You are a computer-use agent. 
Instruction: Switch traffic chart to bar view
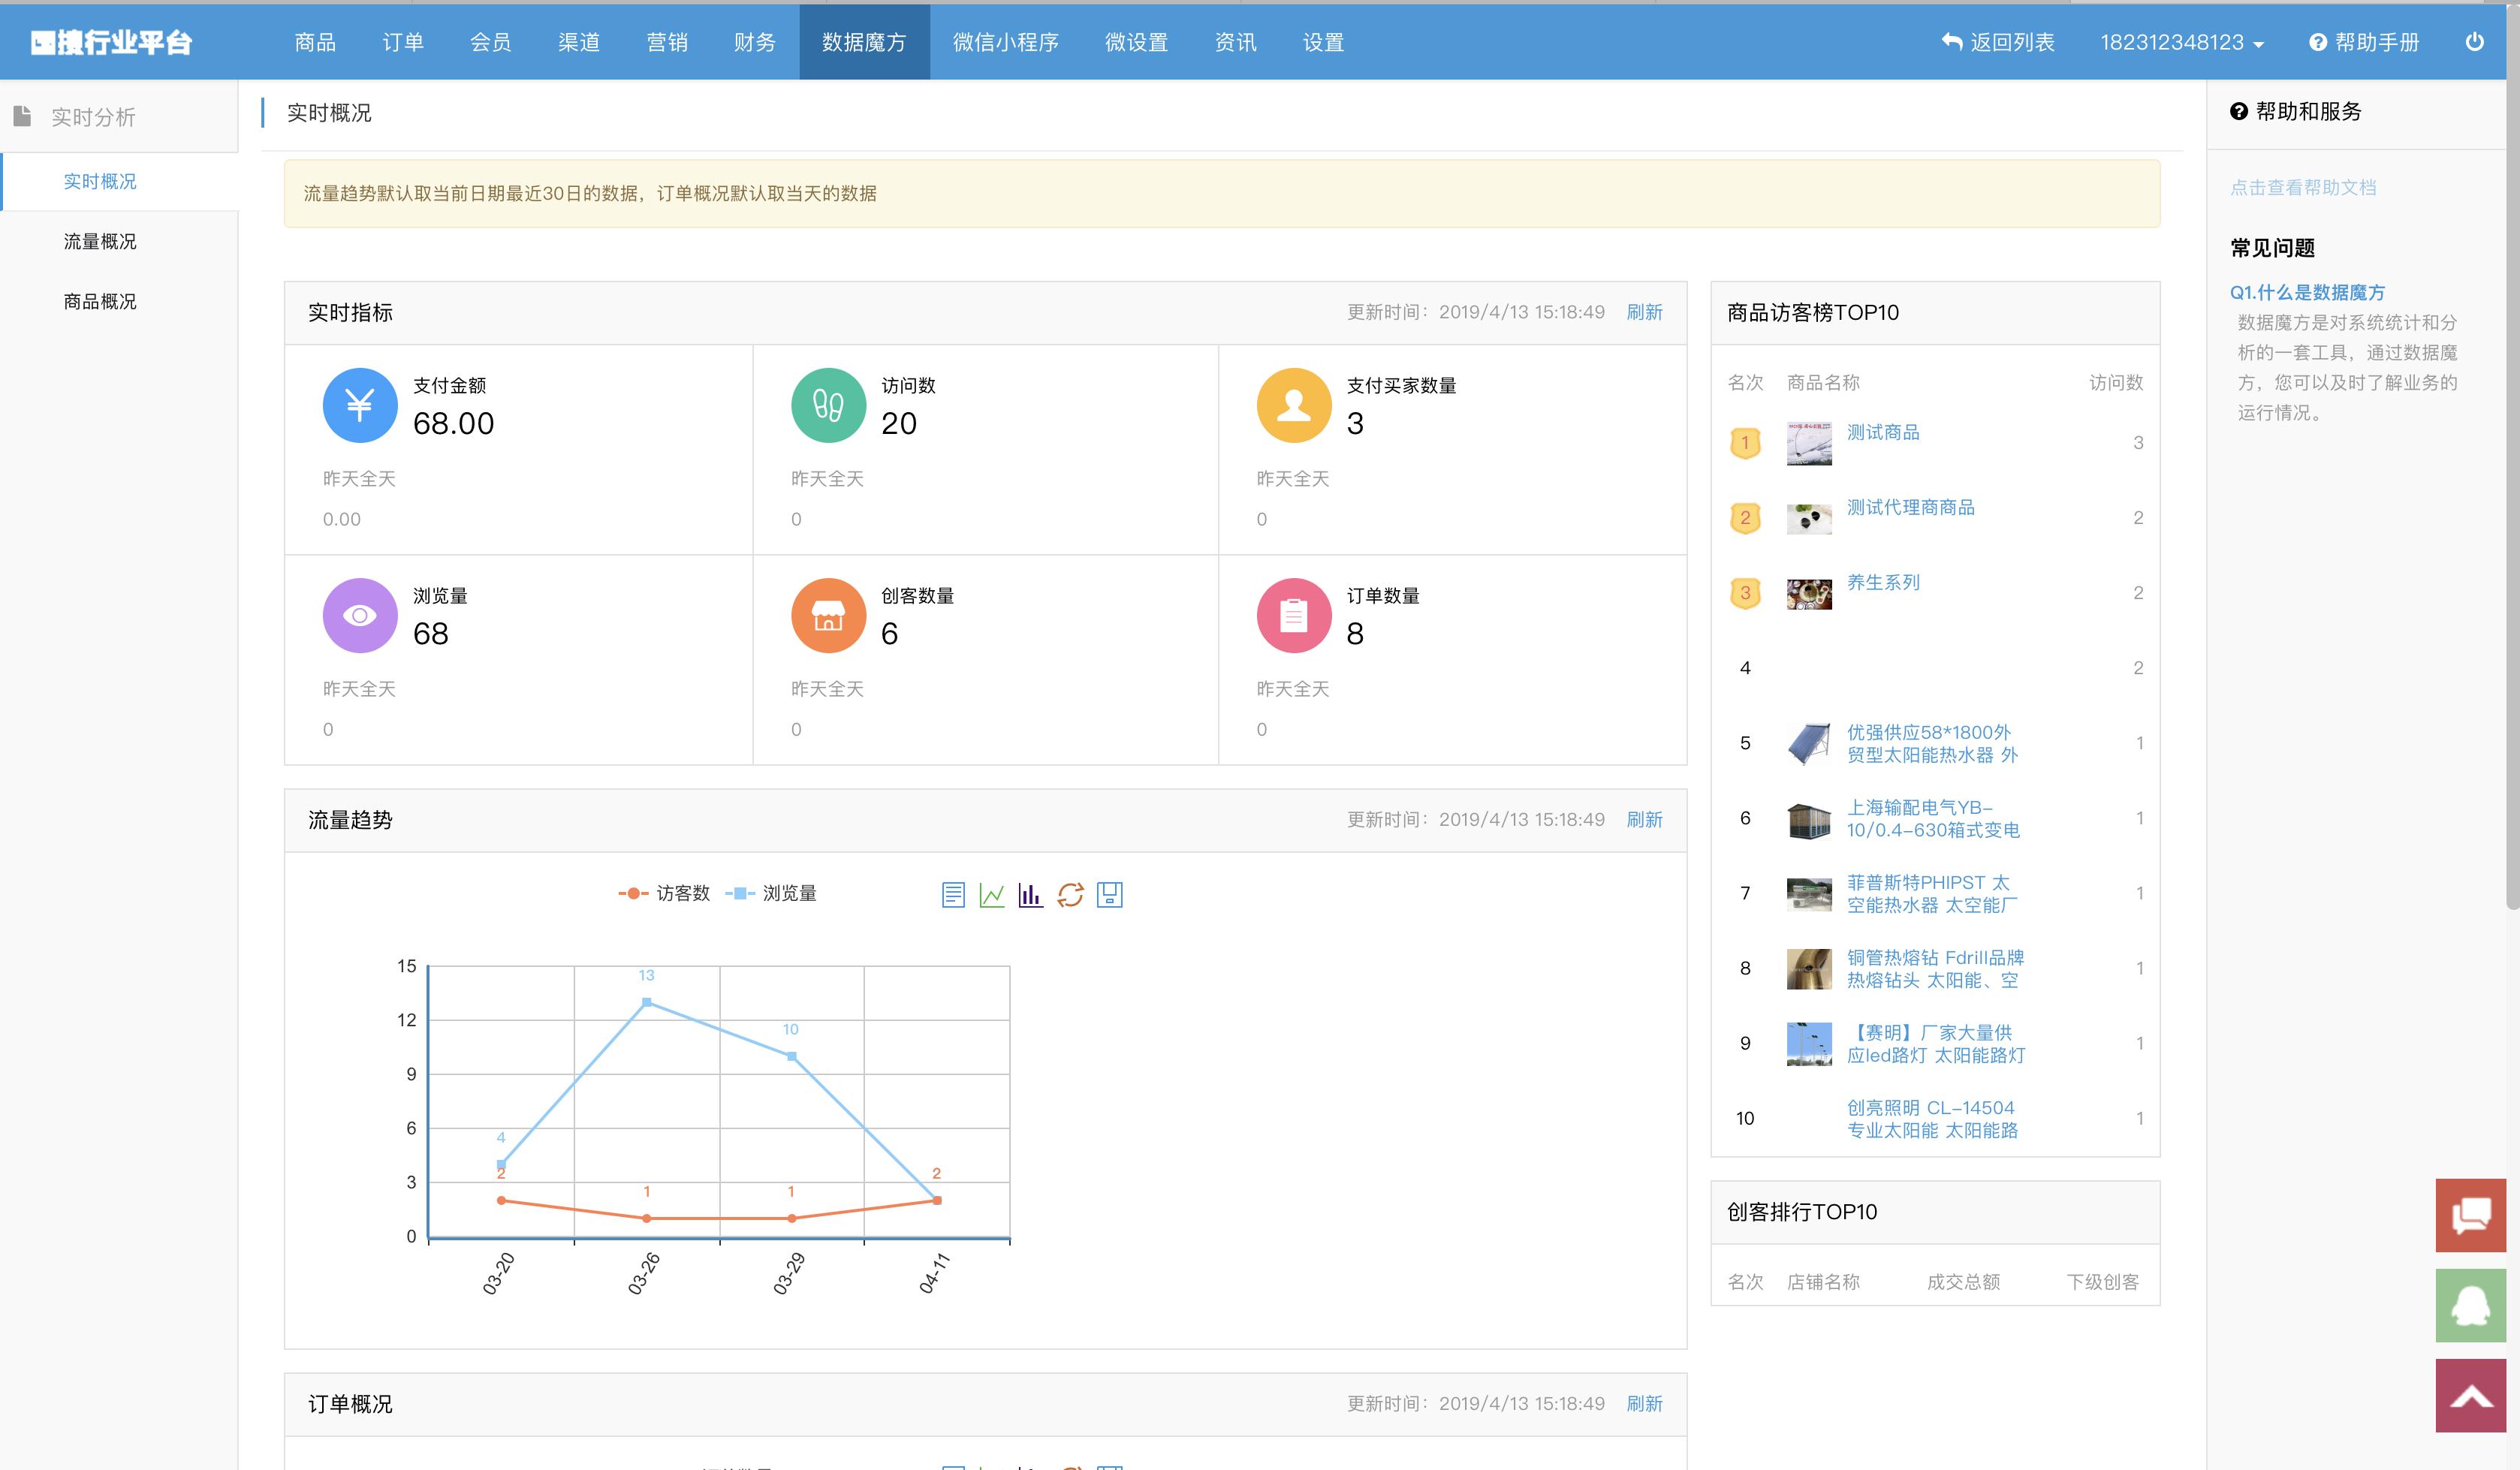1030,894
